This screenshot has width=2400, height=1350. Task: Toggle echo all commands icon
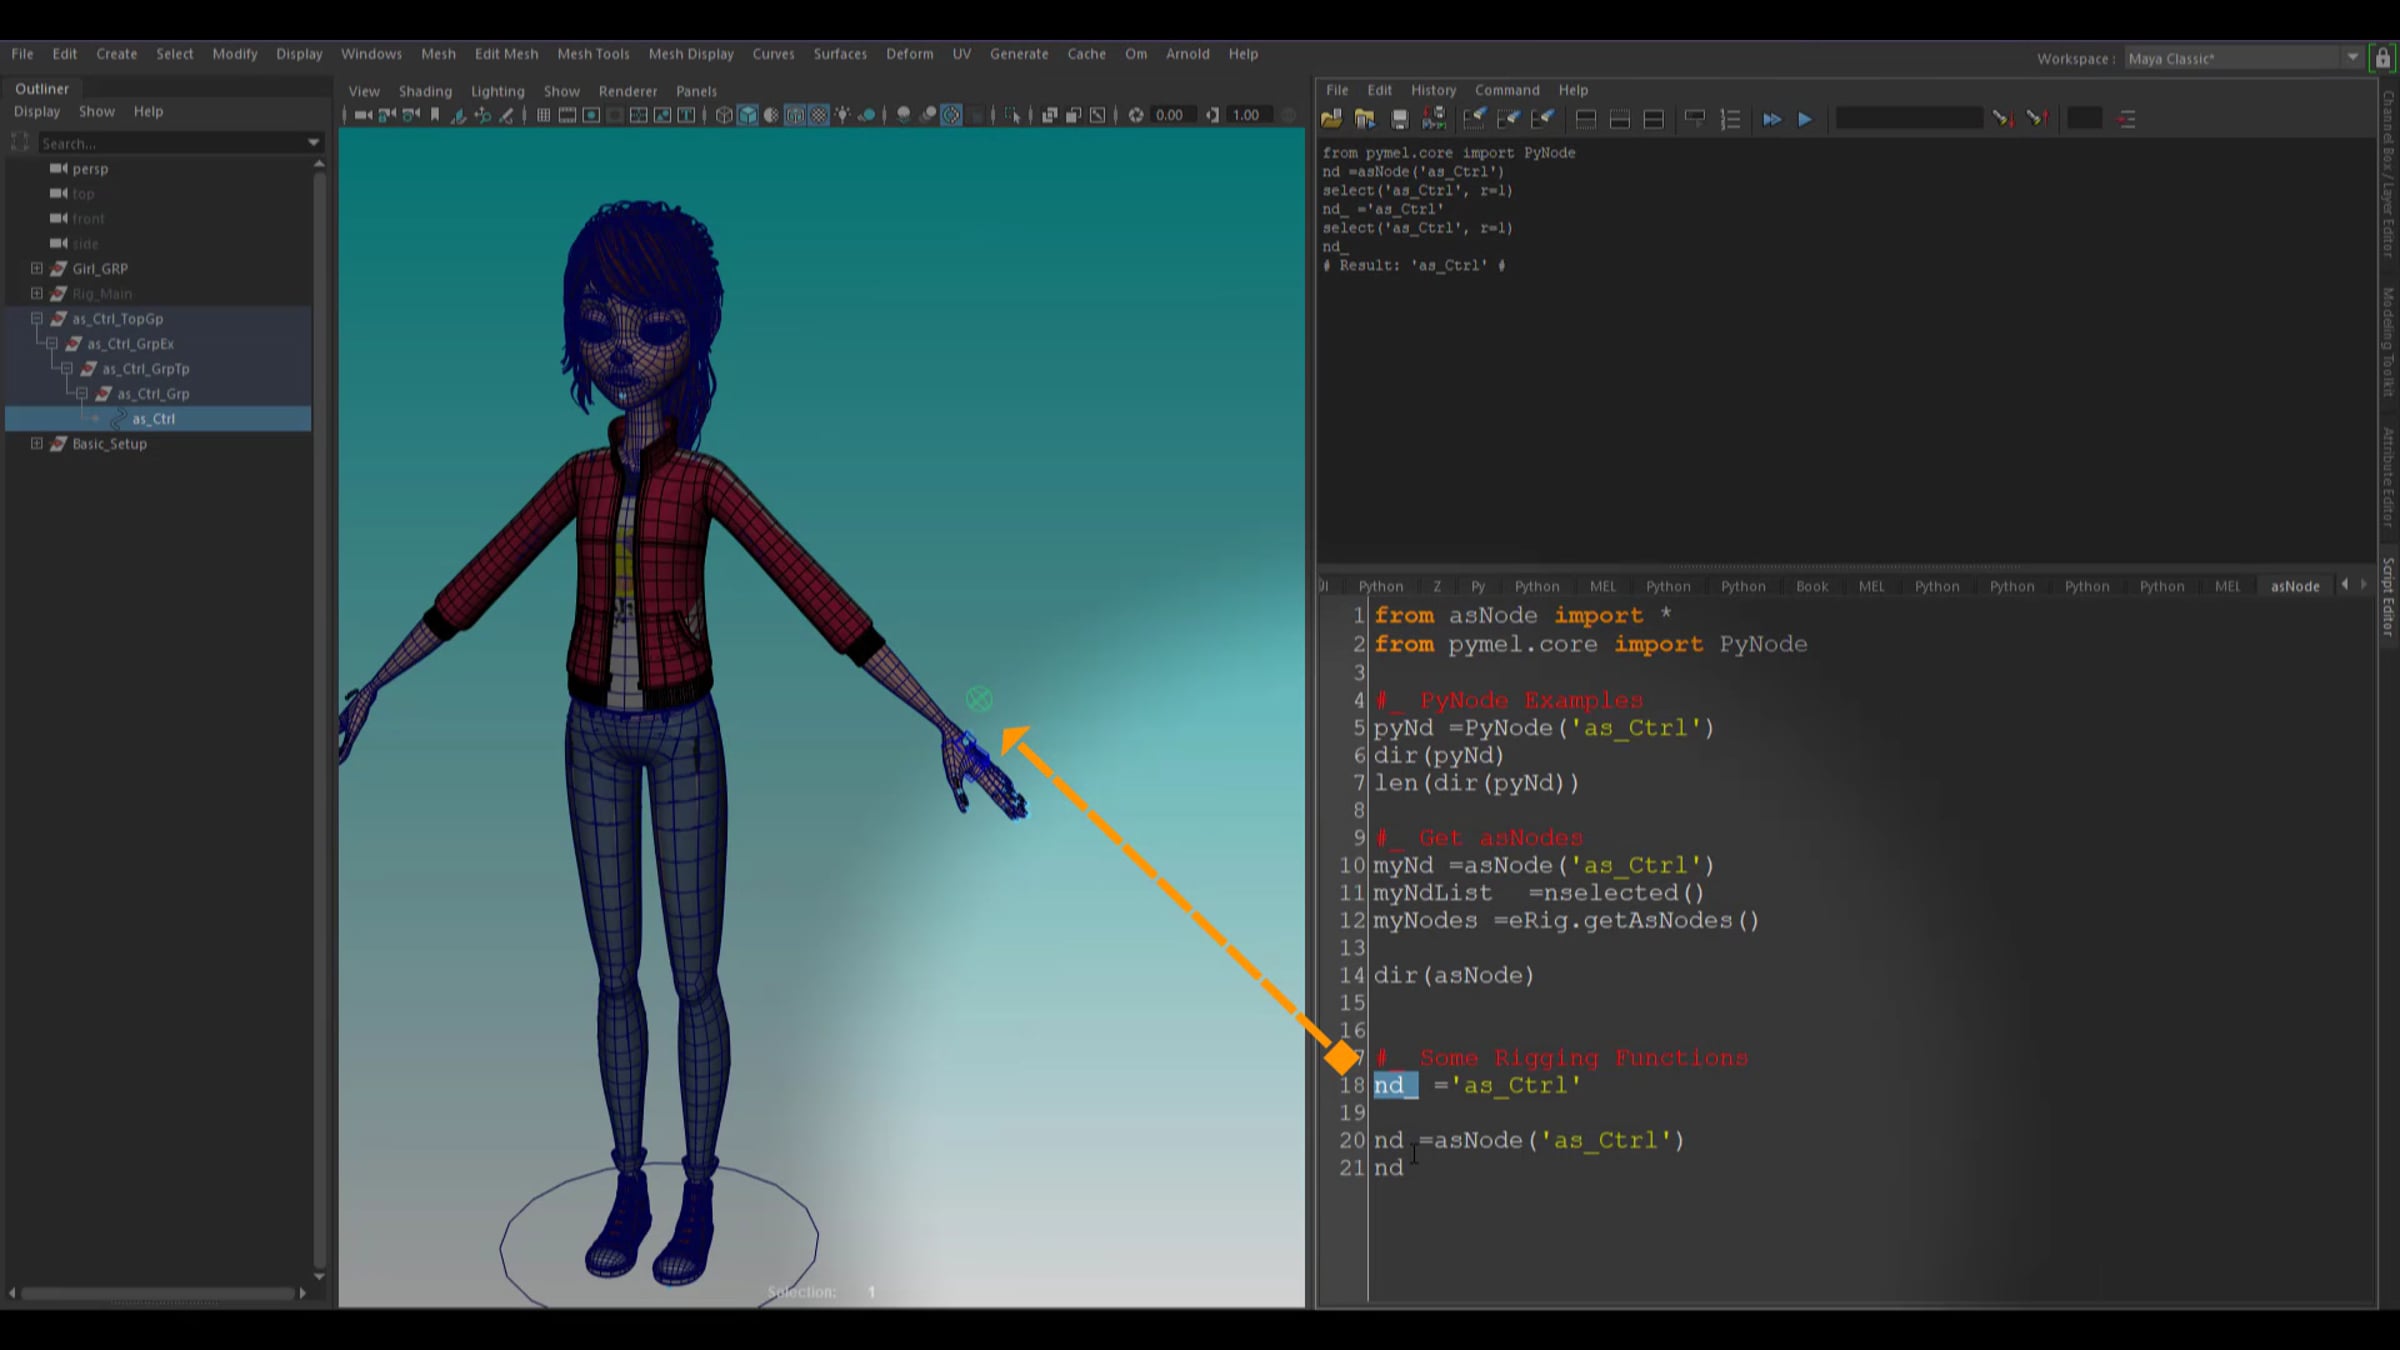pos(1694,119)
